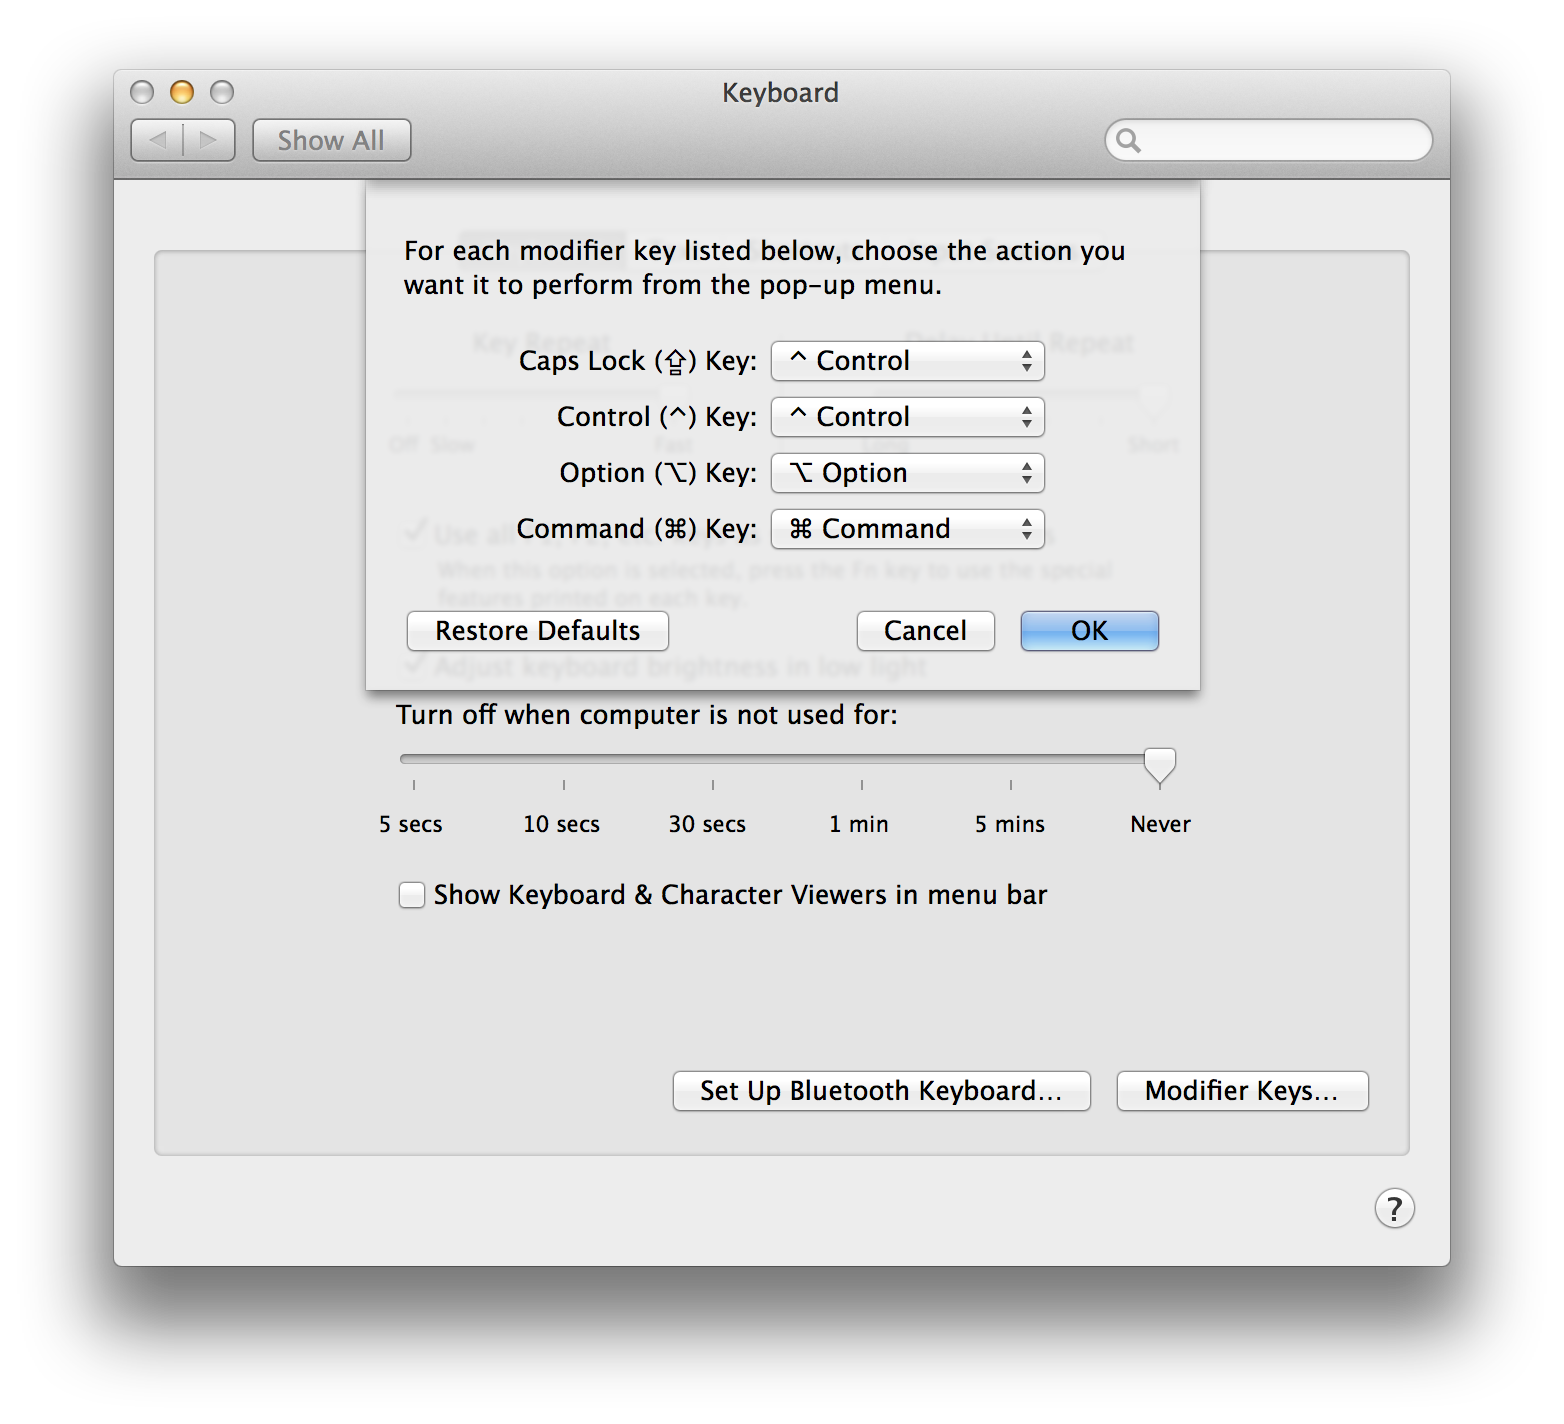Click the yellow minimize window button
The image size is (1564, 1424).
182,92
